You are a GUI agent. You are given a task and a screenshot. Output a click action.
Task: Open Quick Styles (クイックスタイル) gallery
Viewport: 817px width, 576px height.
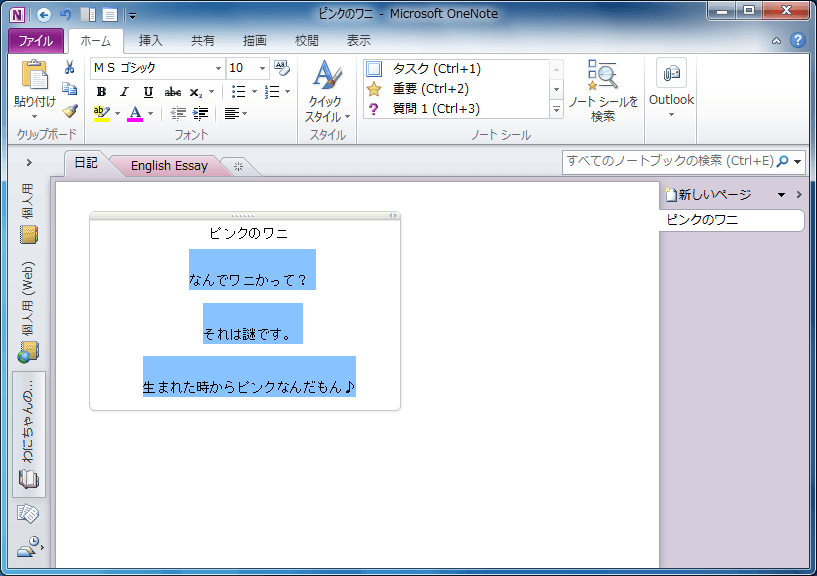[x=327, y=91]
